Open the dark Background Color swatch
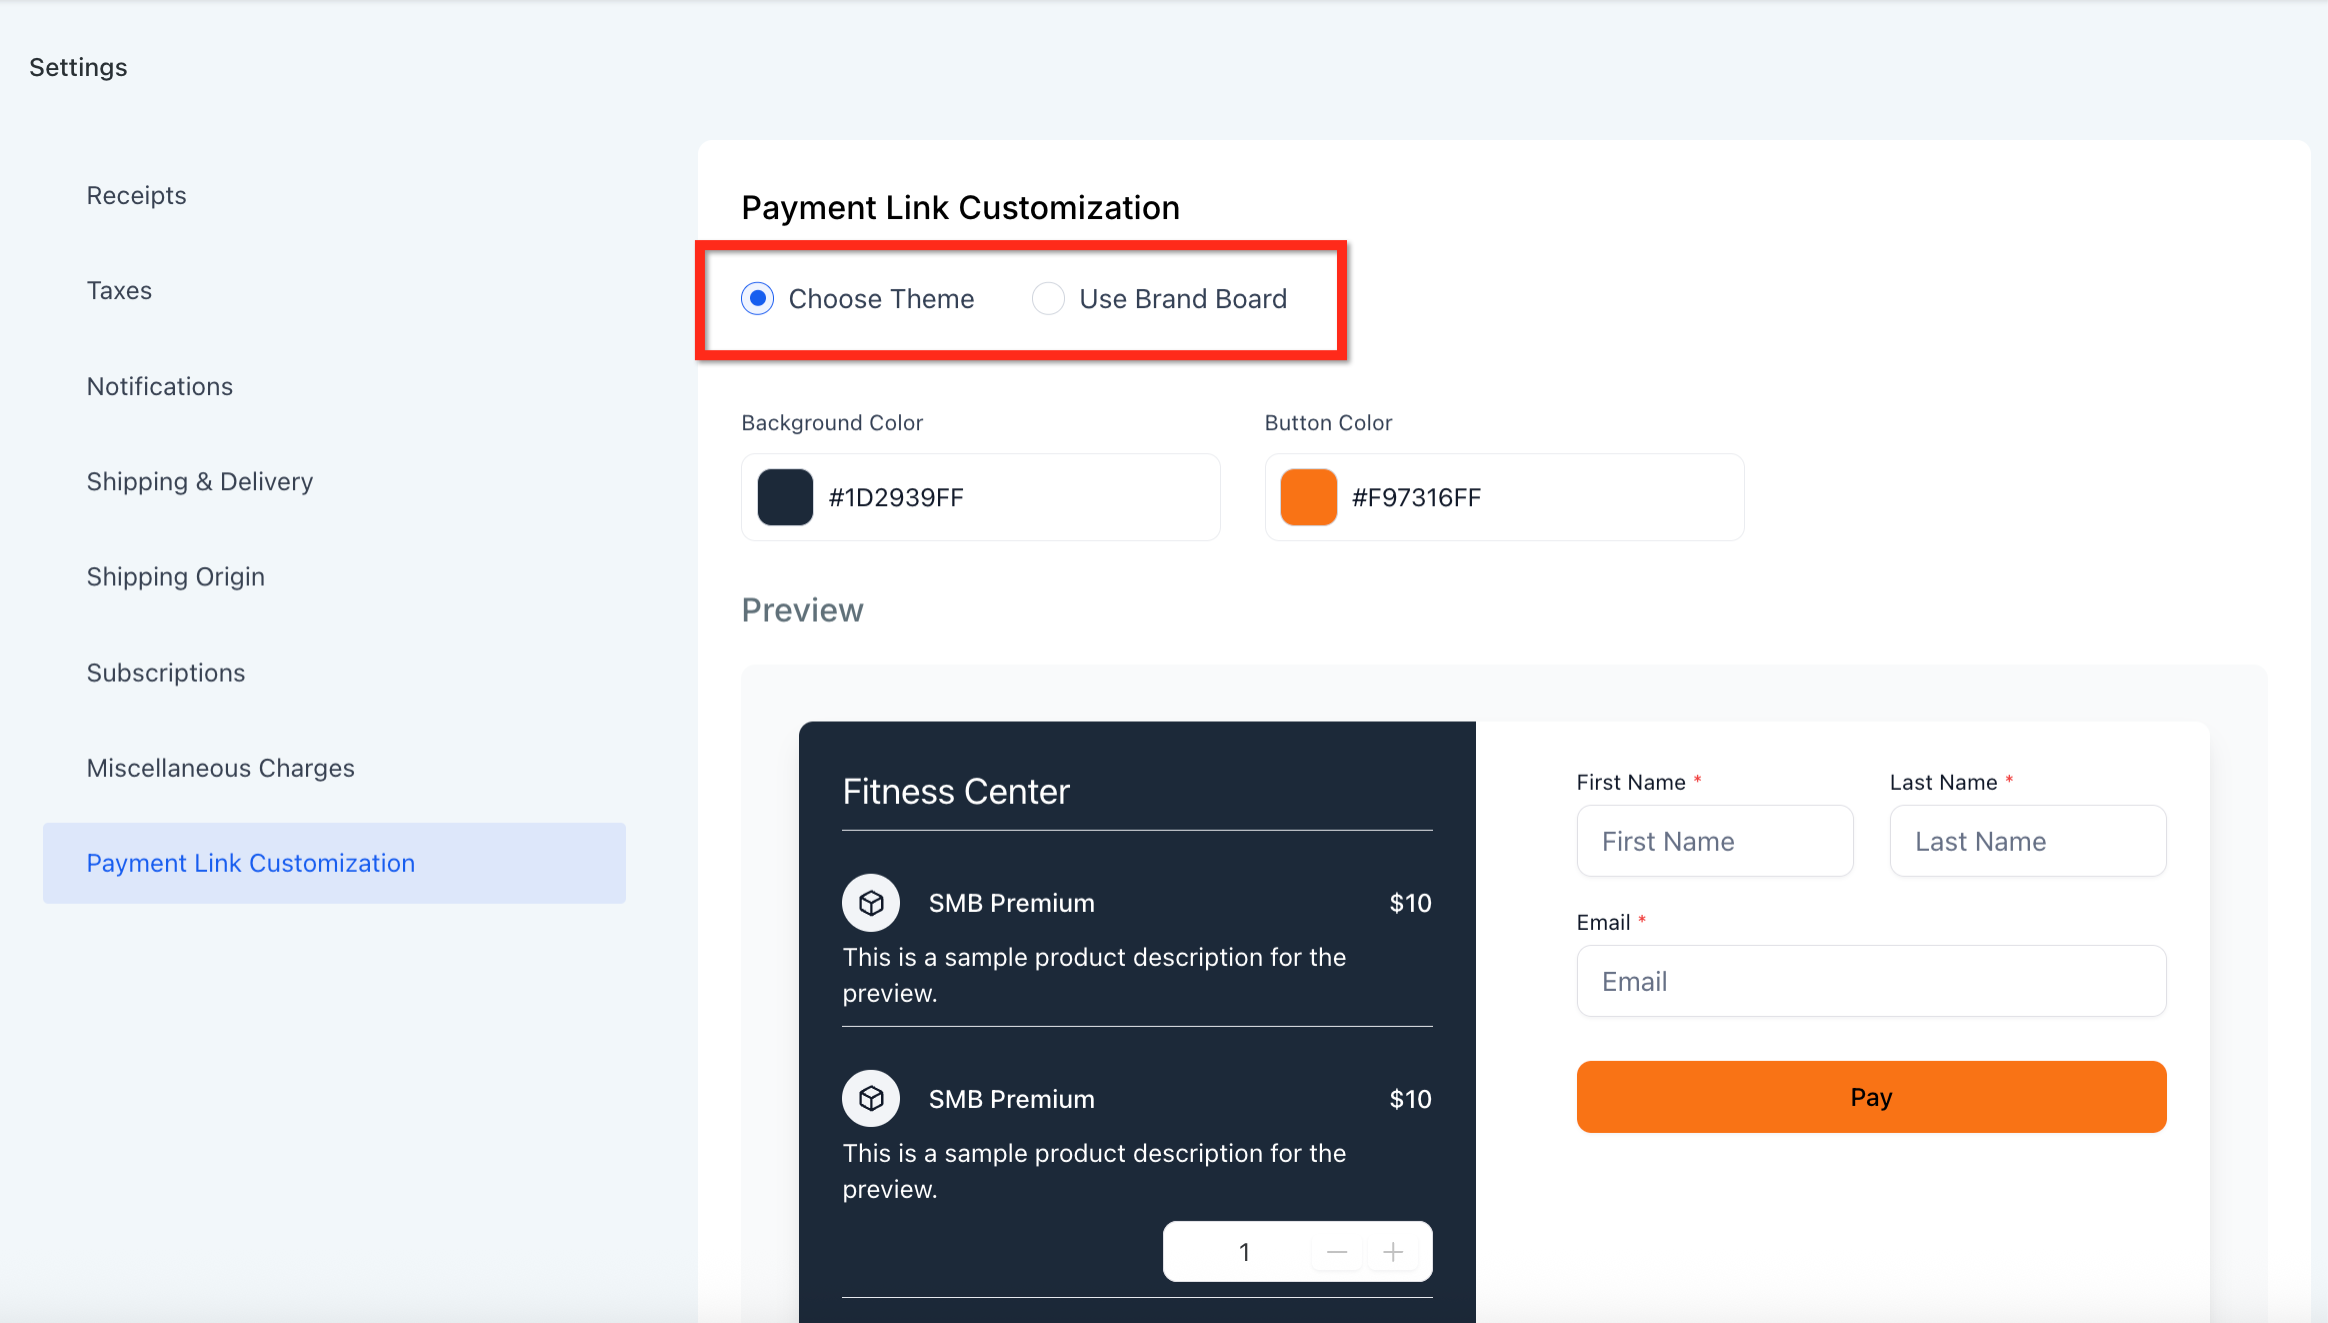 tap(785, 497)
